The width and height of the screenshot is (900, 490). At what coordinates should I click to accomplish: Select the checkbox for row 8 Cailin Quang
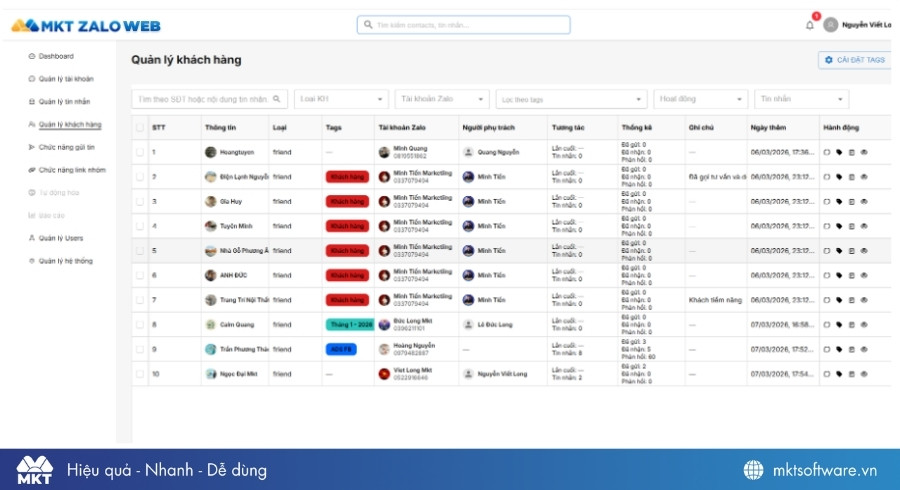tap(140, 324)
